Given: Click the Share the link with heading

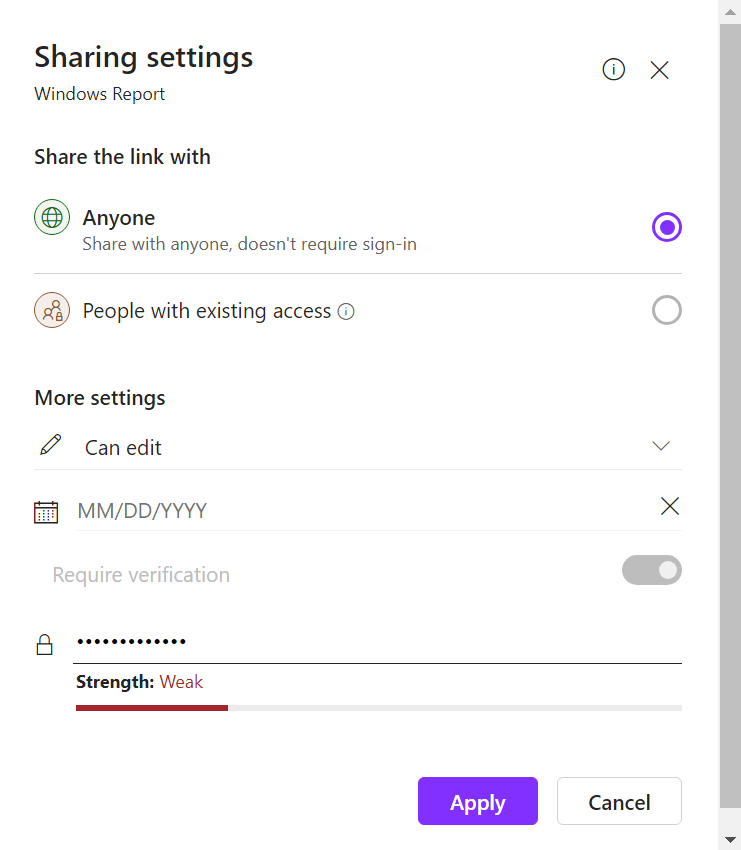Looking at the screenshot, I should pyautogui.click(x=123, y=157).
